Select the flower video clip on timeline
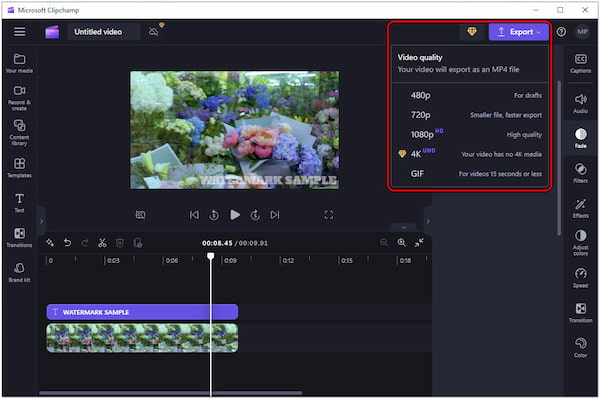The image size is (600, 399). tap(142, 338)
